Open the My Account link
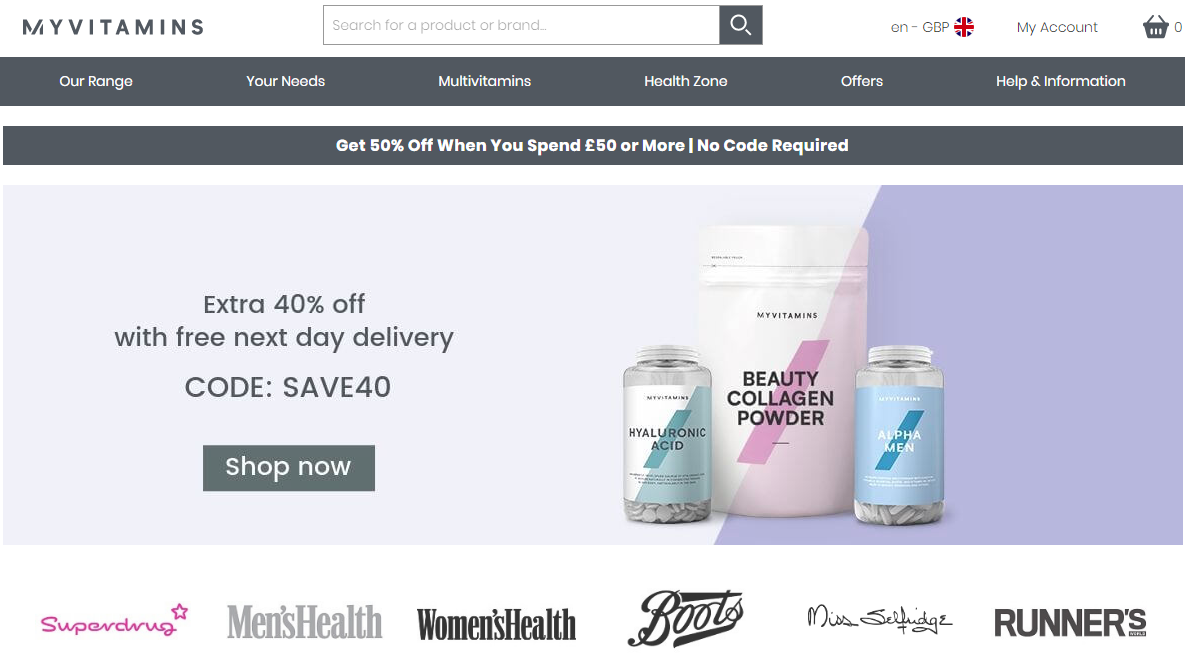The width and height of the screenshot is (1185, 658). [x=1057, y=27]
